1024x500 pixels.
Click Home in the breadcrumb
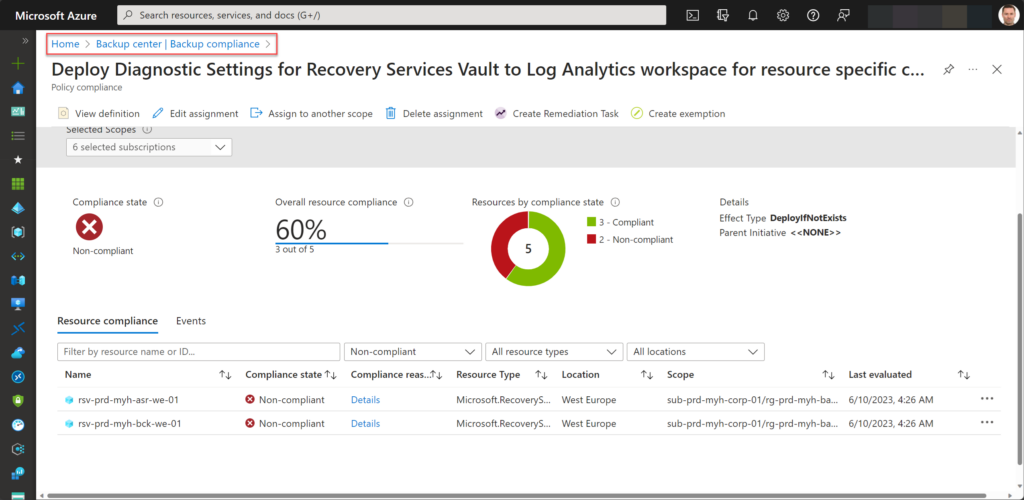point(65,44)
